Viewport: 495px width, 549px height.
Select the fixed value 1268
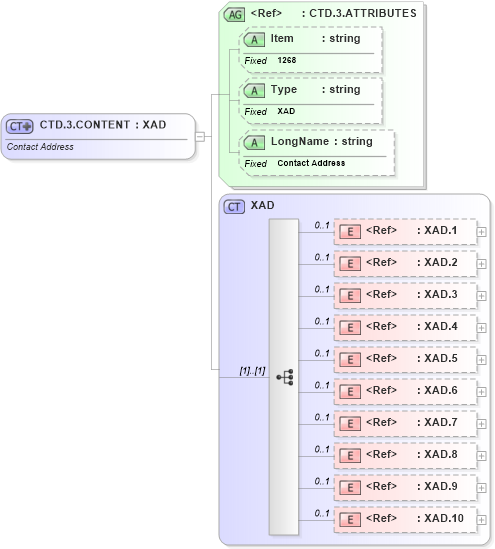(x=287, y=60)
